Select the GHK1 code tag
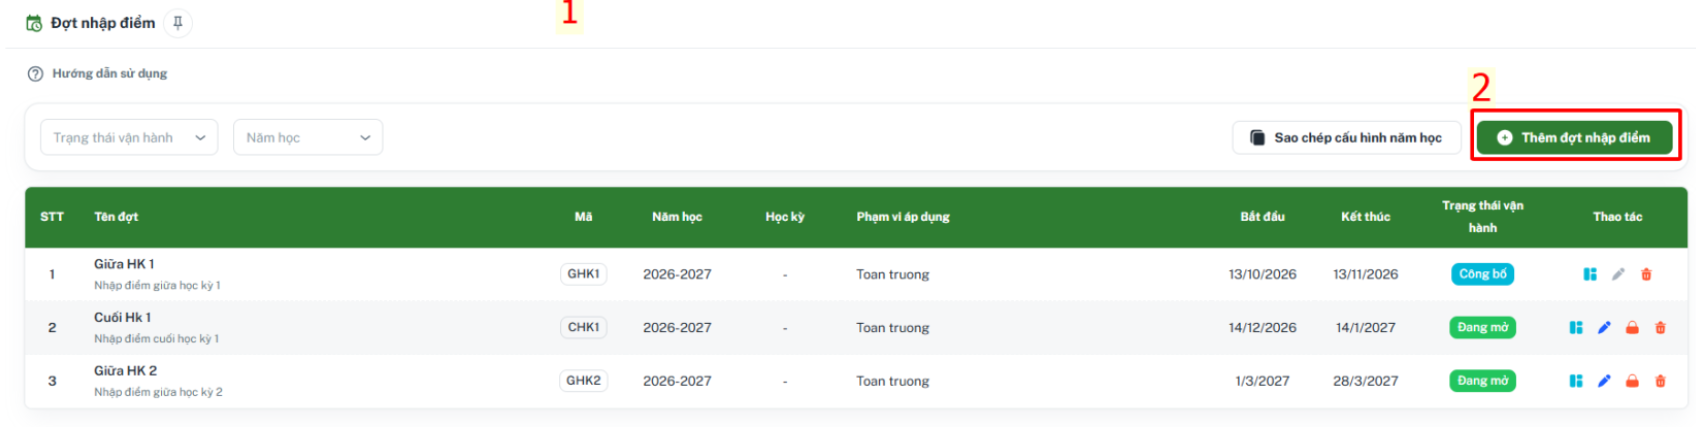The width and height of the screenshot is (1696, 427). [x=583, y=274]
